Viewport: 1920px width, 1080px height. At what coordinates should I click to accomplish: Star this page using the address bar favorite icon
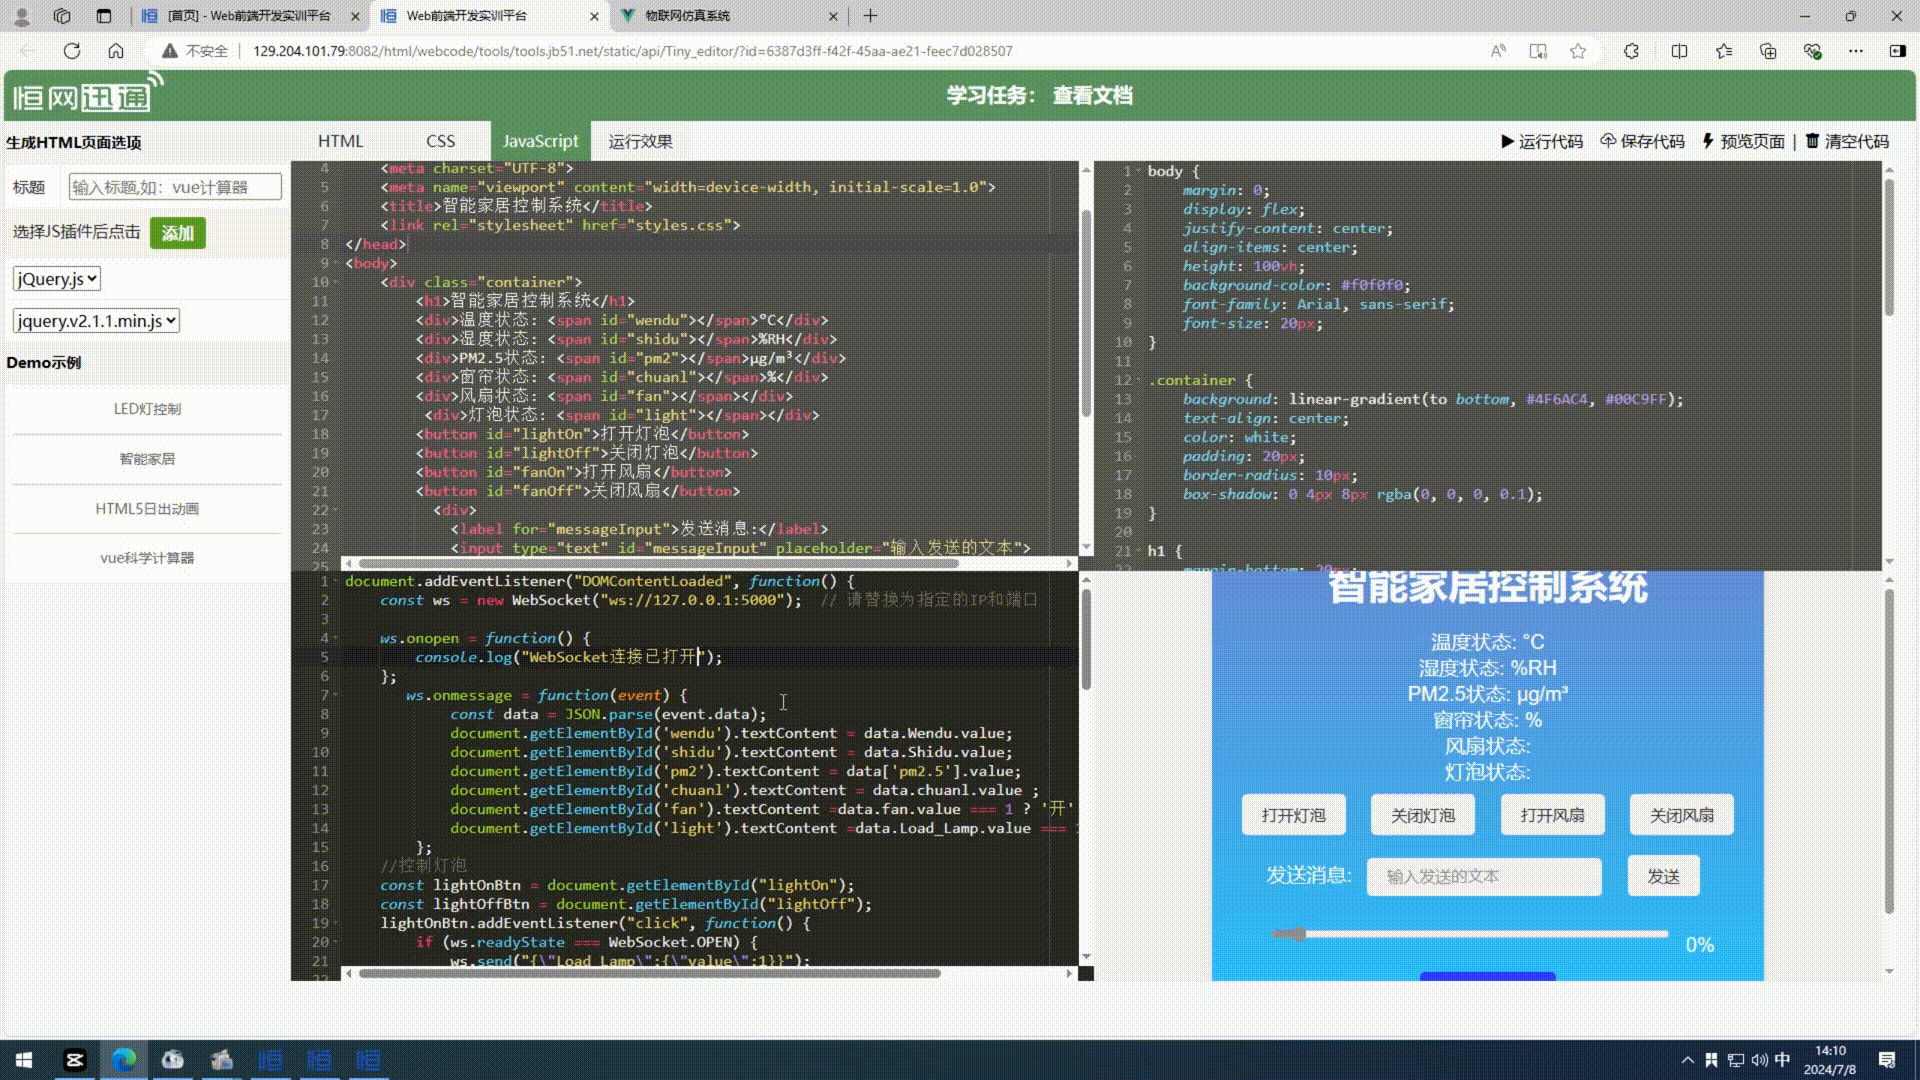tap(1578, 51)
